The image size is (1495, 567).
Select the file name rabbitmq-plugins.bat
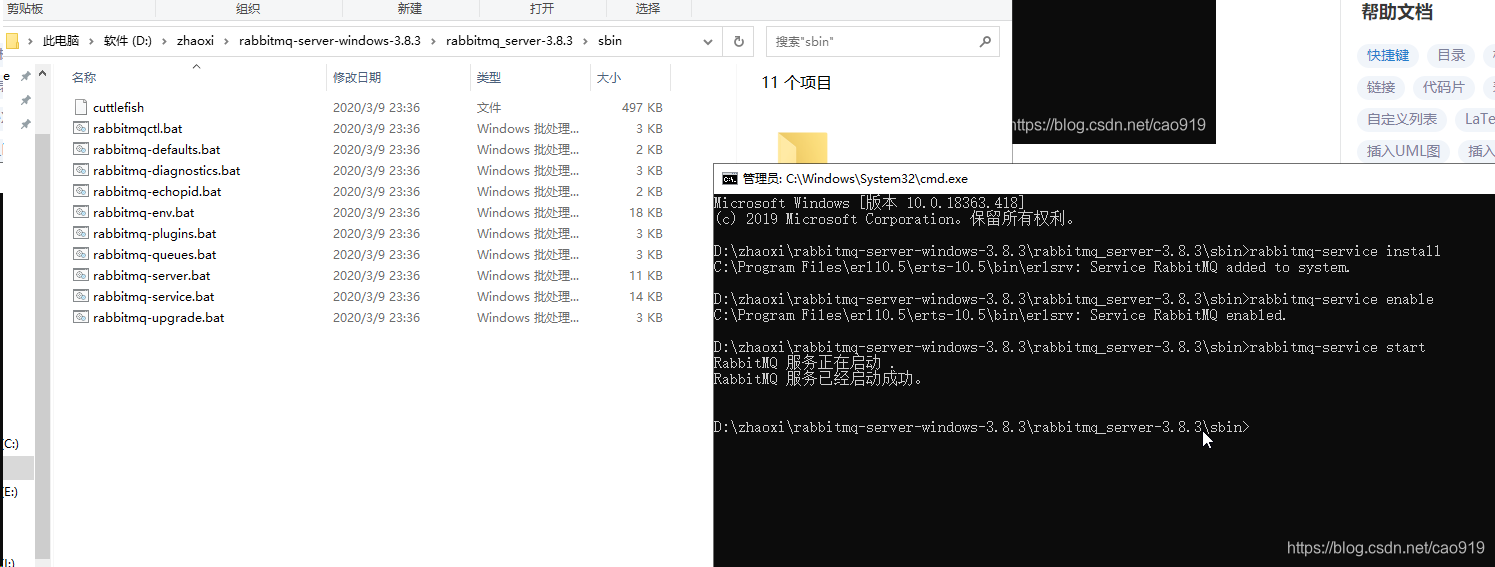click(x=155, y=233)
